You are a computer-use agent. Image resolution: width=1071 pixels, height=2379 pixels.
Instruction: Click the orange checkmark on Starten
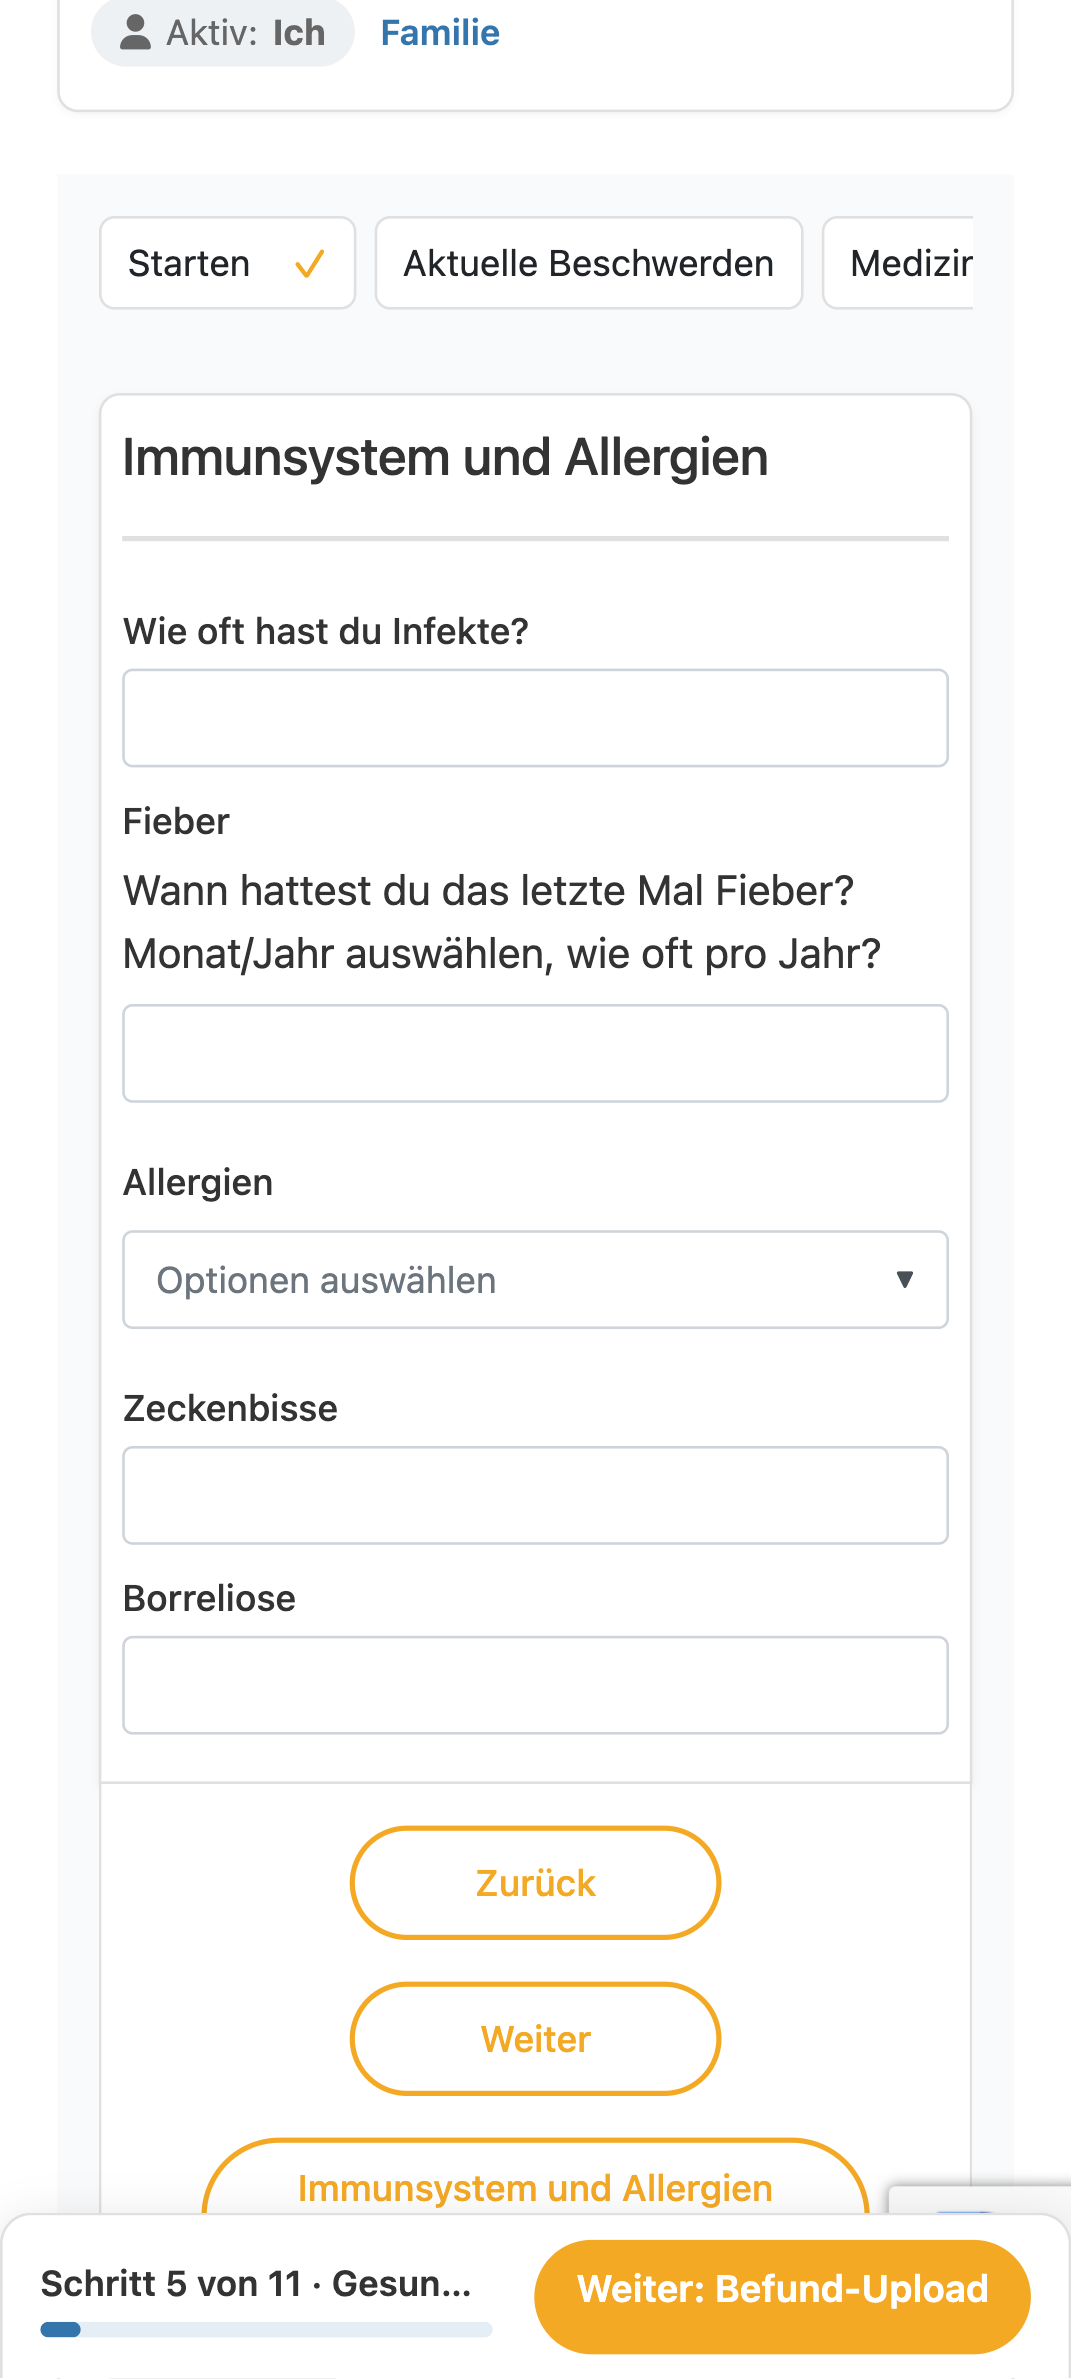(x=310, y=264)
